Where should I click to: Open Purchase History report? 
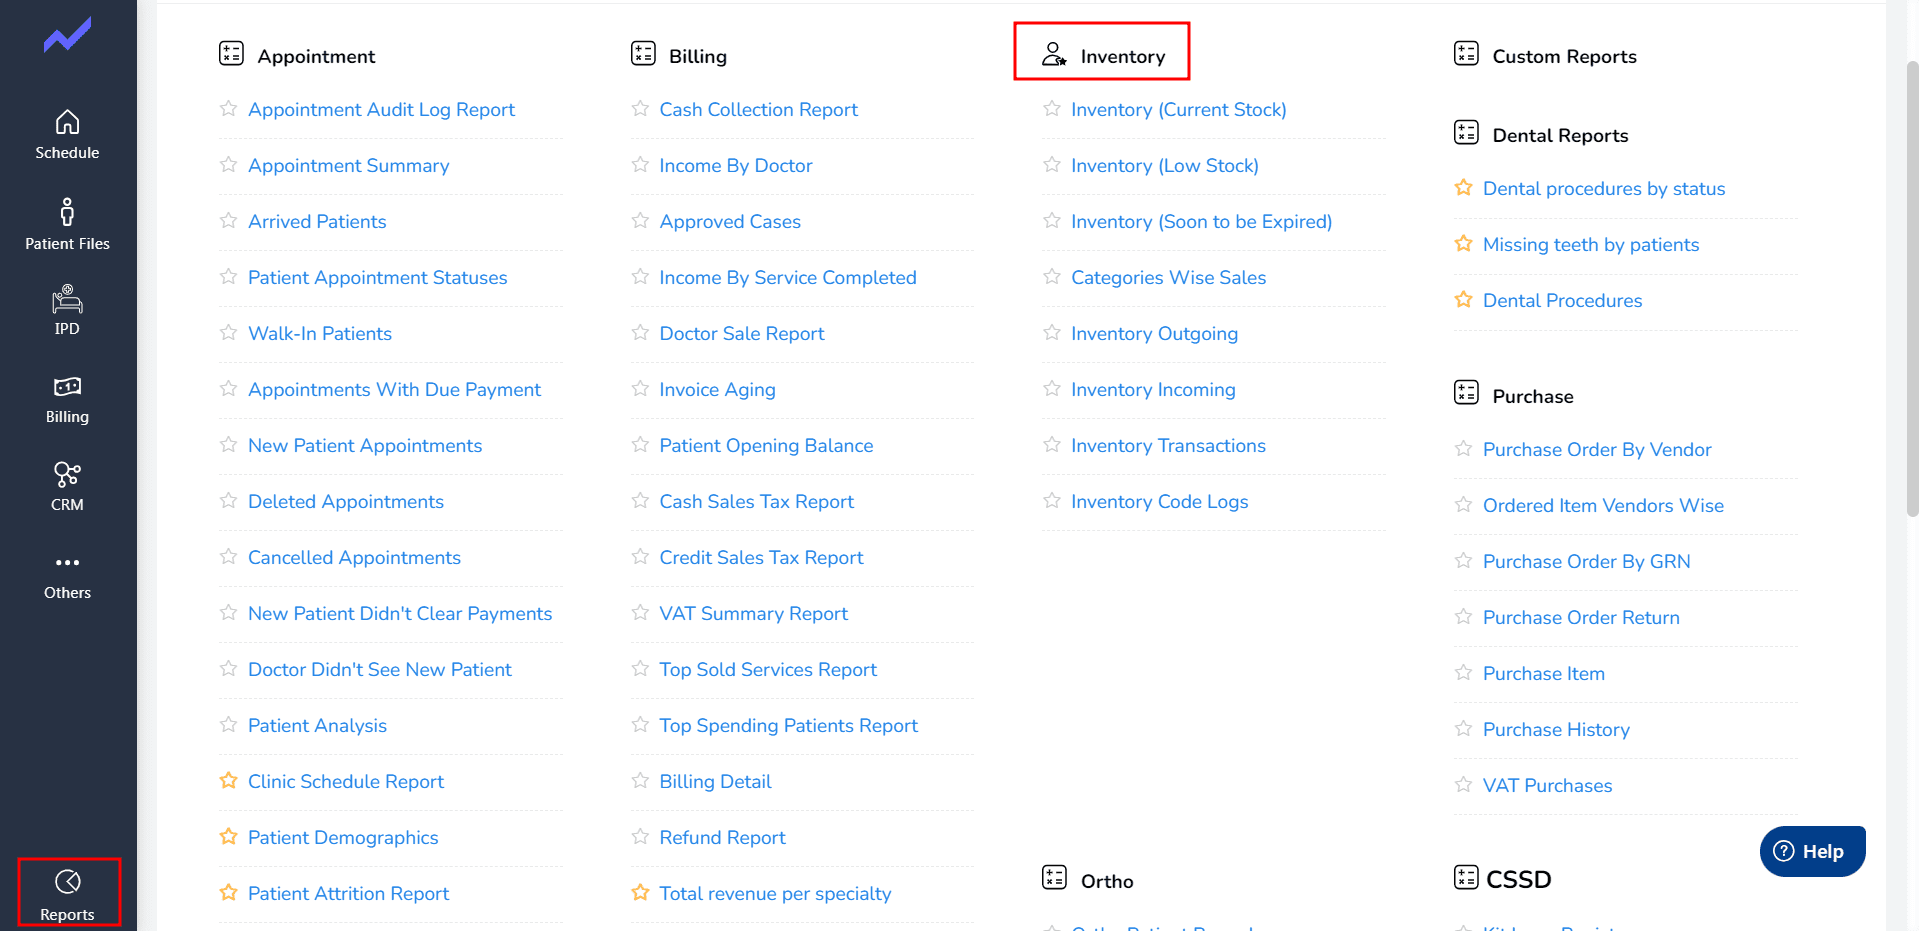[1556, 729]
